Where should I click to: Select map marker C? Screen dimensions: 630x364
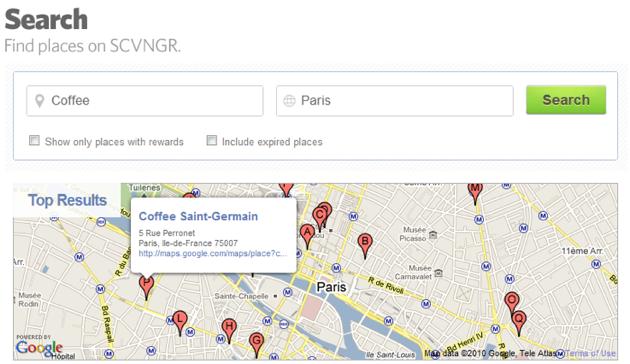[319, 218]
